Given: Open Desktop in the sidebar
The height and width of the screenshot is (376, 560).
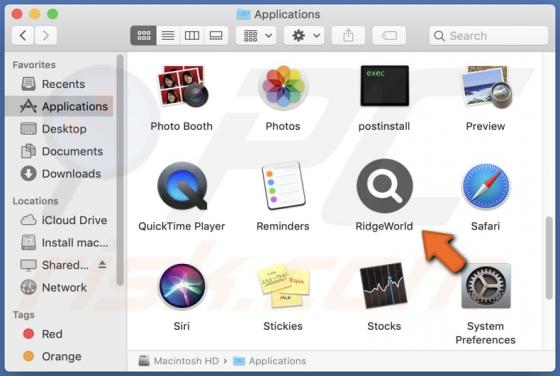Looking at the screenshot, I should point(60,129).
